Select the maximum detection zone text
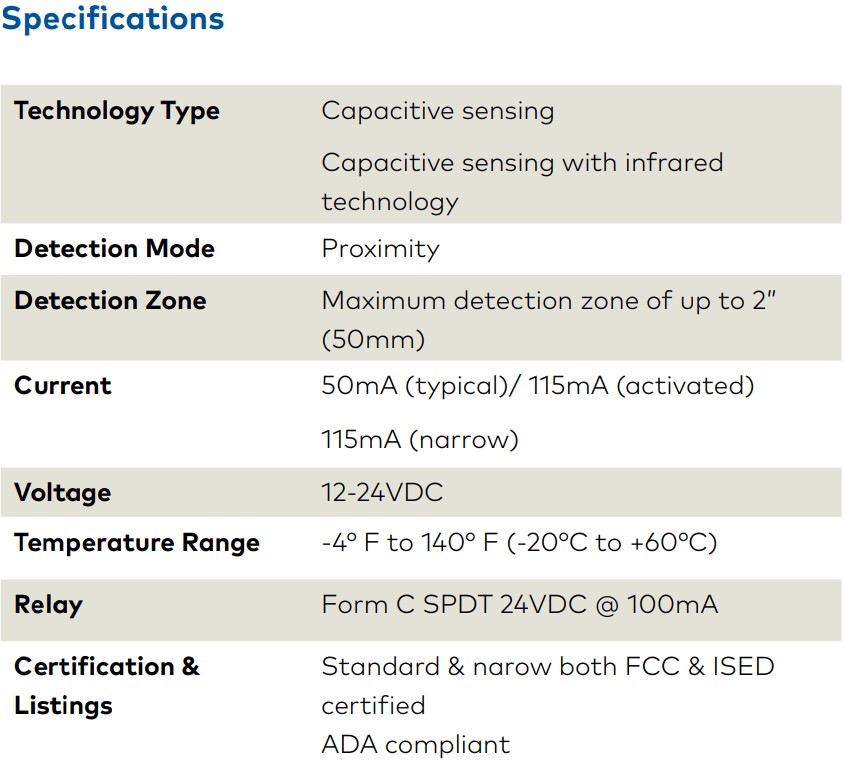The image size is (845, 763). click(549, 320)
